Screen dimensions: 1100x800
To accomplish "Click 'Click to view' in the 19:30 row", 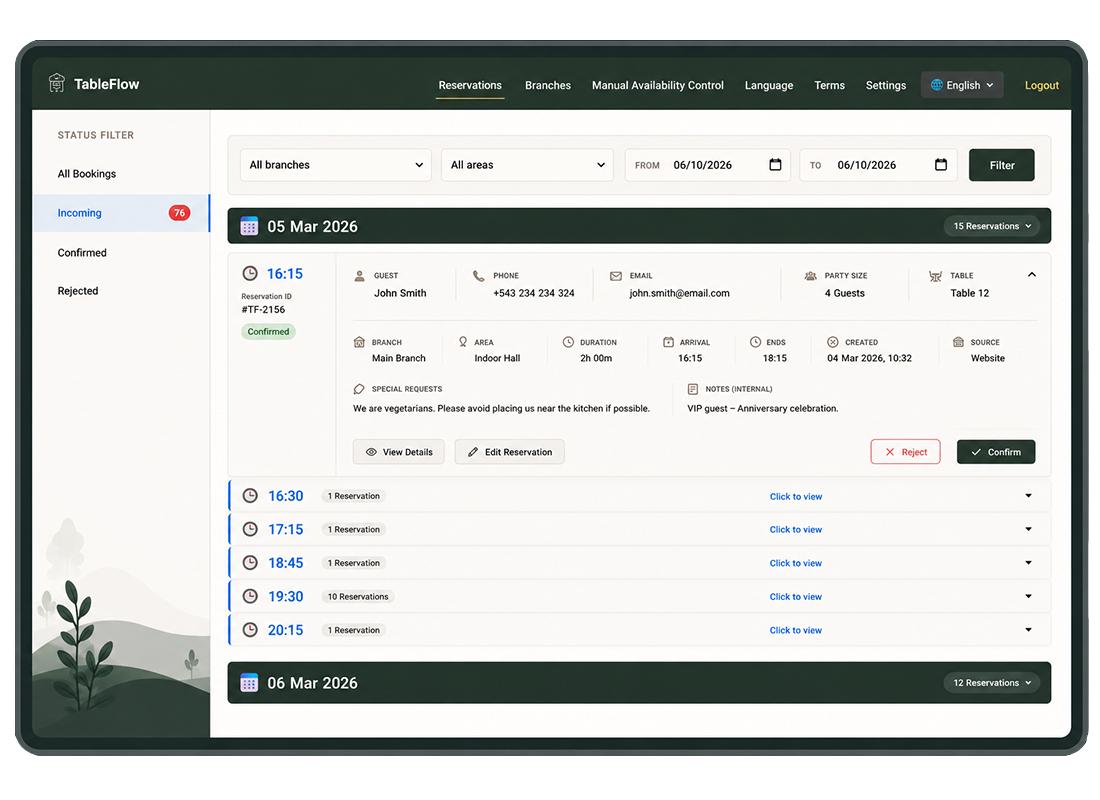I will click(796, 596).
